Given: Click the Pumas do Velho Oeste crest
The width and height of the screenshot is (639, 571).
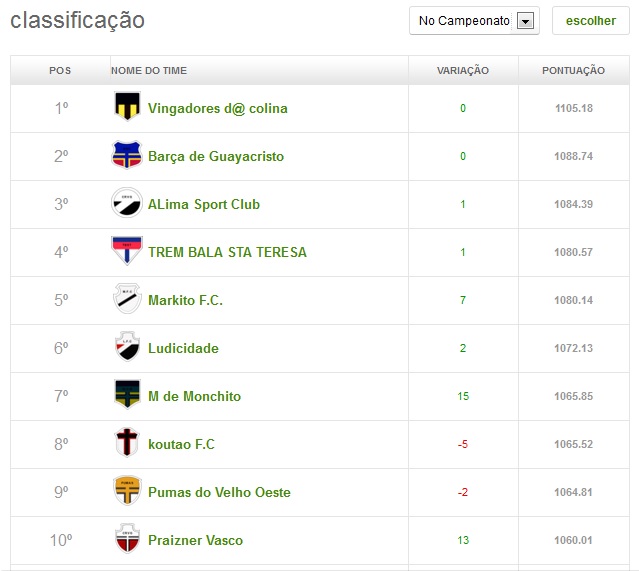Looking at the screenshot, I should click(x=127, y=492).
